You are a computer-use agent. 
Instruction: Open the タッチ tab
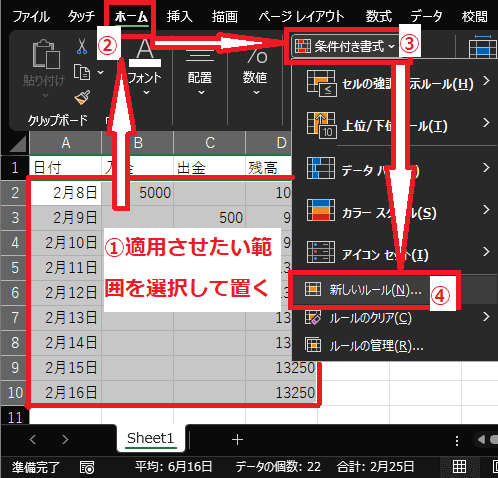click(82, 16)
